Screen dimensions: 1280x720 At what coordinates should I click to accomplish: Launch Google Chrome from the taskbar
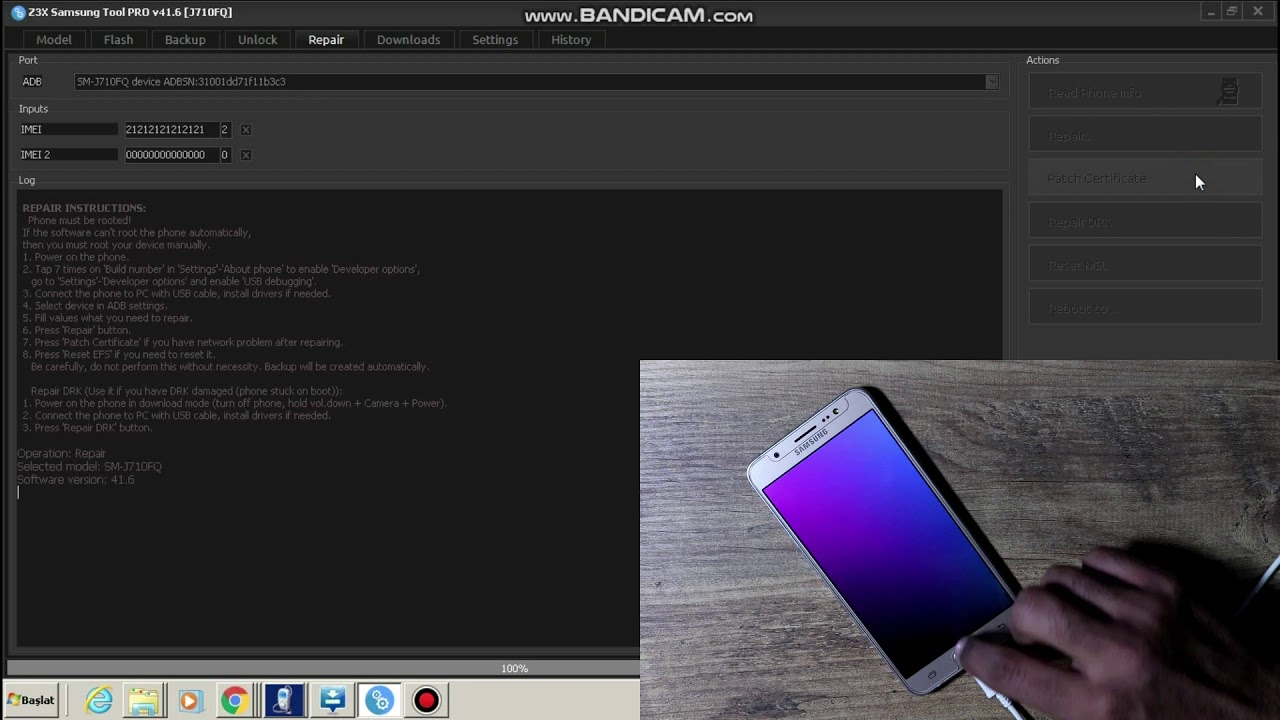tap(235, 701)
